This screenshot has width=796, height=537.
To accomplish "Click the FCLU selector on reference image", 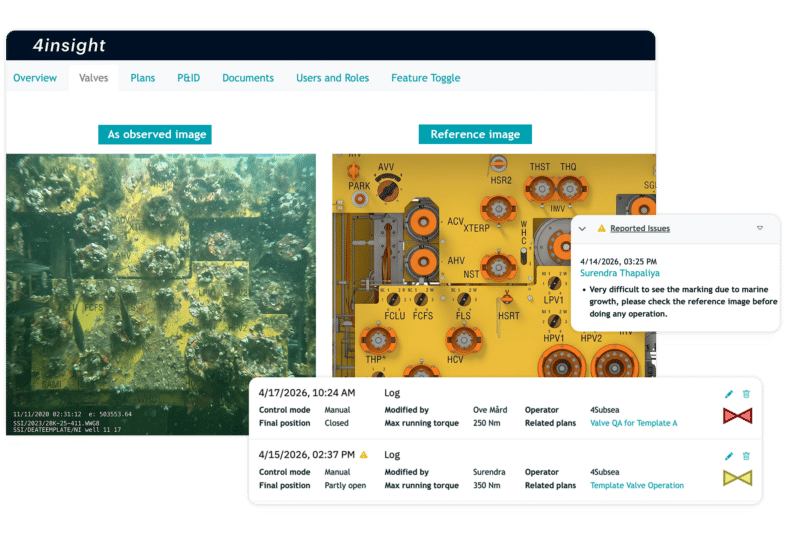I will pos(393,299).
